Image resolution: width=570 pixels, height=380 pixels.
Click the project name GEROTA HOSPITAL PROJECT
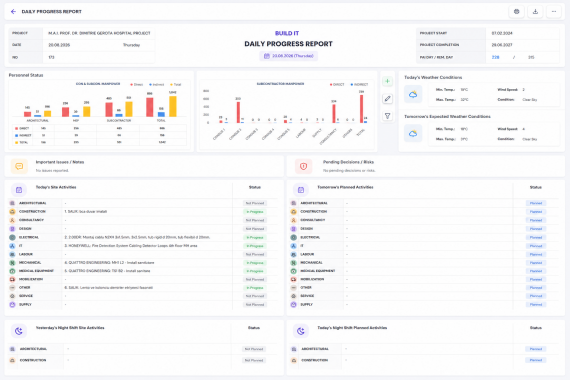(x=99, y=33)
